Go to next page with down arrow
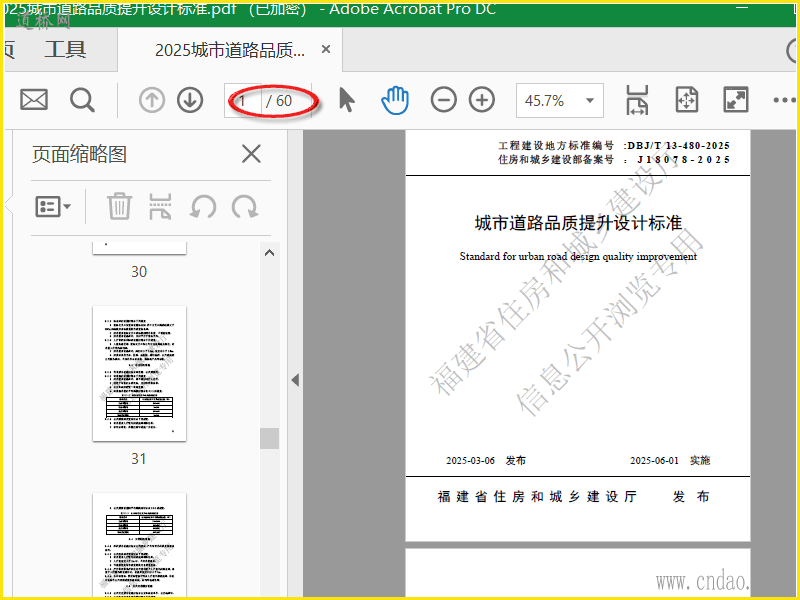The width and height of the screenshot is (800, 600). point(190,100)
